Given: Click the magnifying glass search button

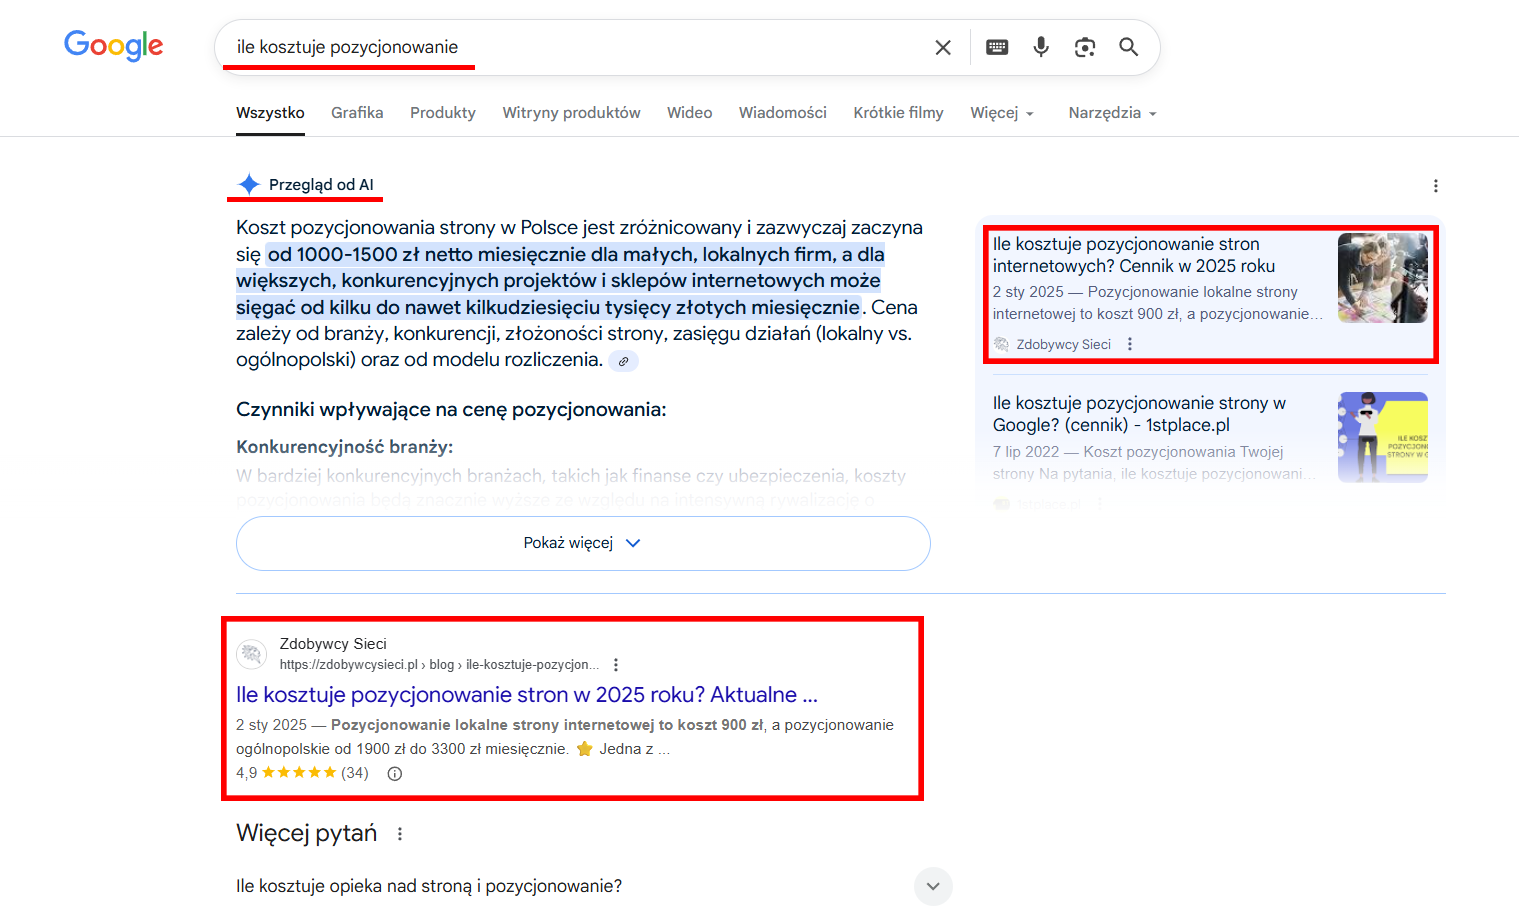Looking at the screenshot, I should (x=1129, y=47).
